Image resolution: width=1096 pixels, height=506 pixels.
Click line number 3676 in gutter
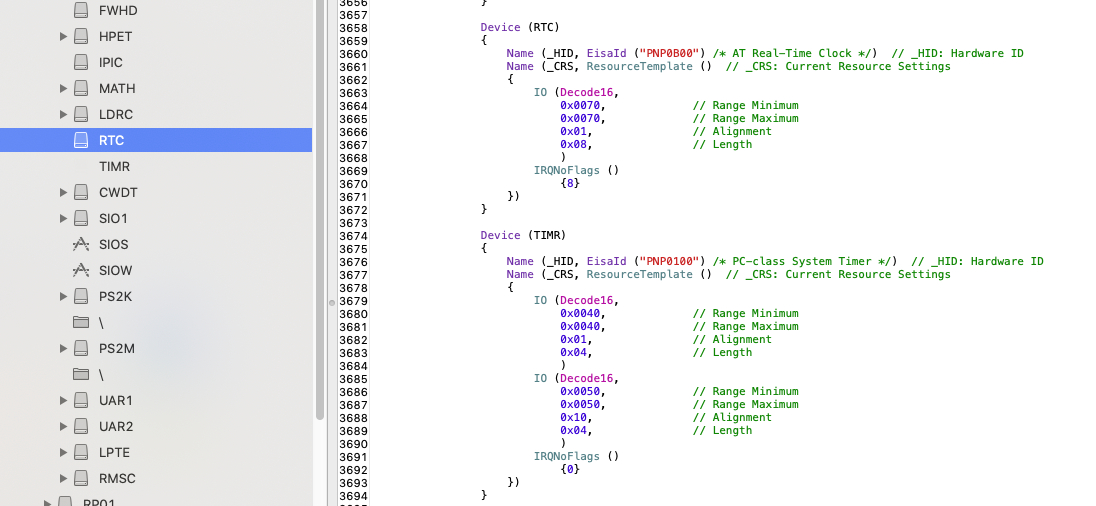coord(353,262)
